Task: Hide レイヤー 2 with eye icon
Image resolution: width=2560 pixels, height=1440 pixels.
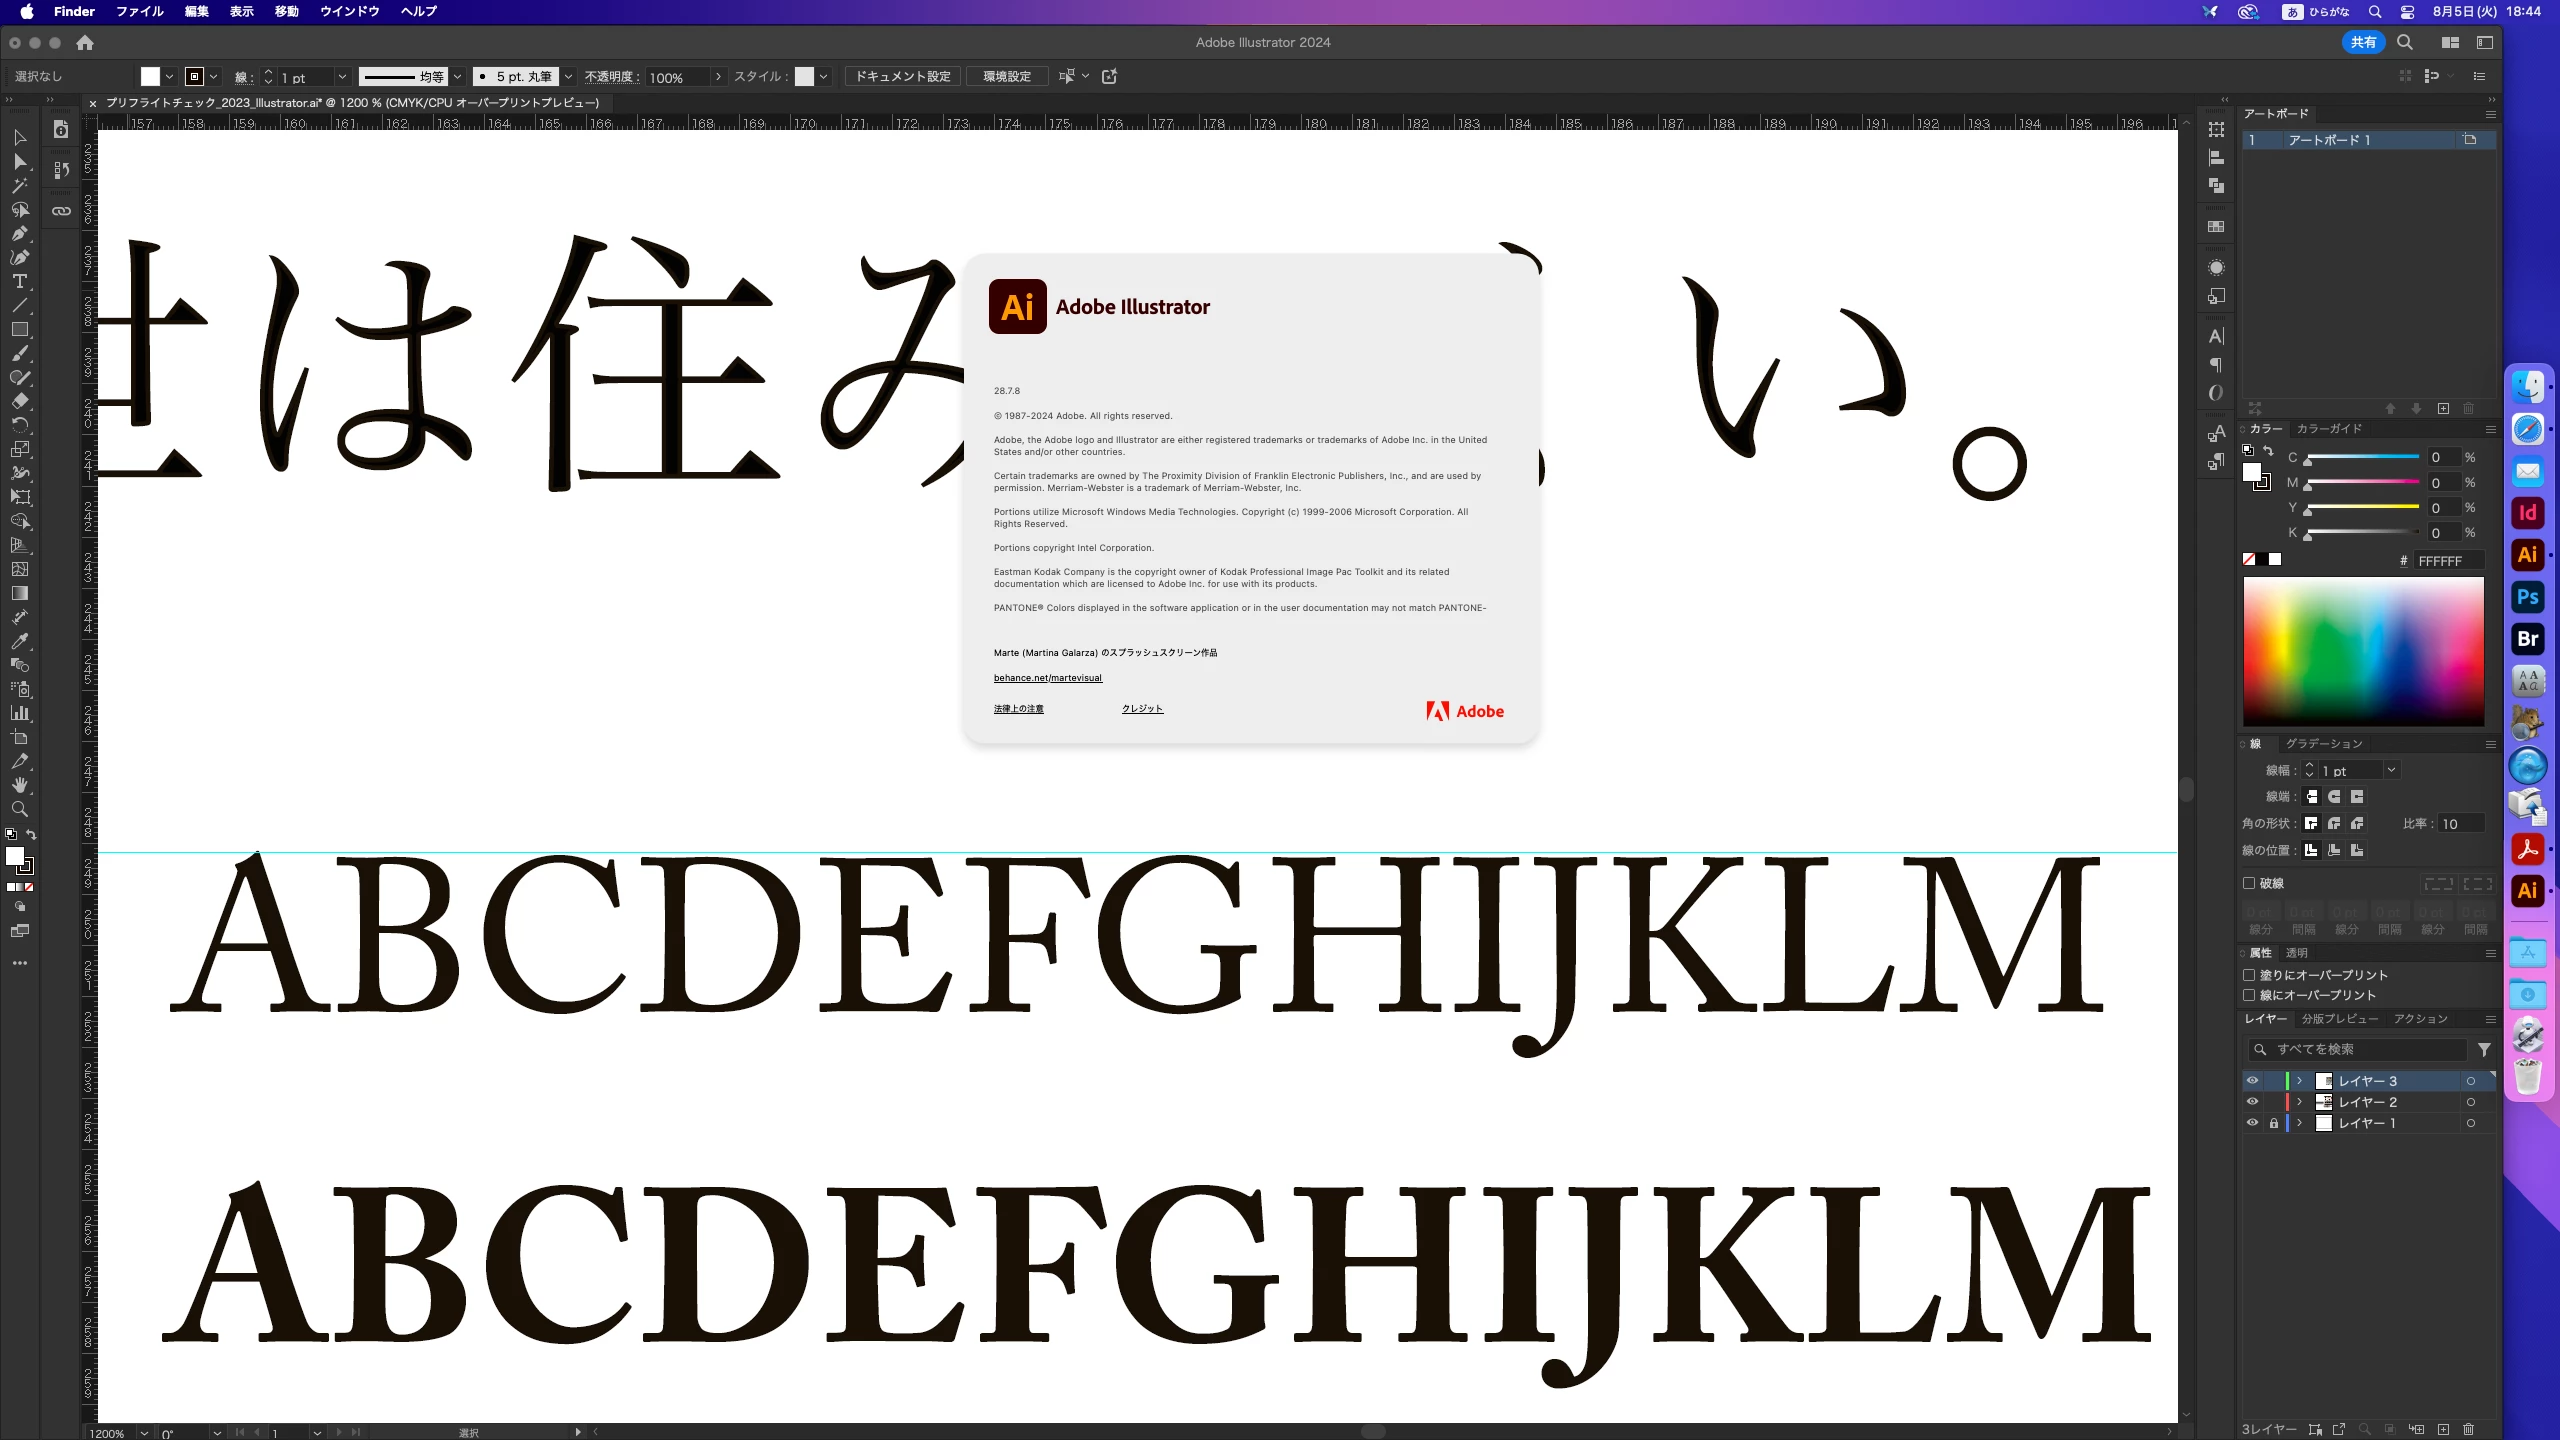Action: (2252, 1101)
